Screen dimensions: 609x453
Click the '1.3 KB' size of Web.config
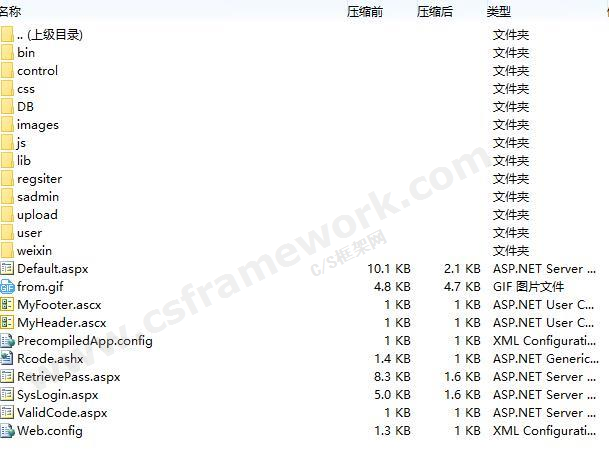click(392, 431)
